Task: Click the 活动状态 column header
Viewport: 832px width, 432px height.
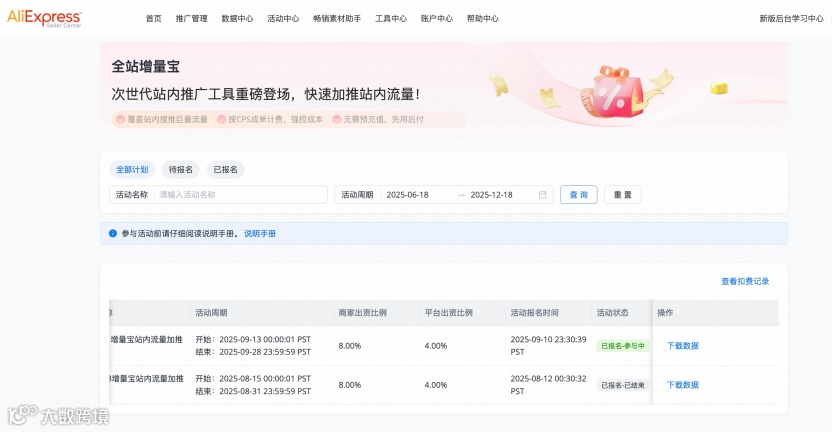Action: point(612,313)
